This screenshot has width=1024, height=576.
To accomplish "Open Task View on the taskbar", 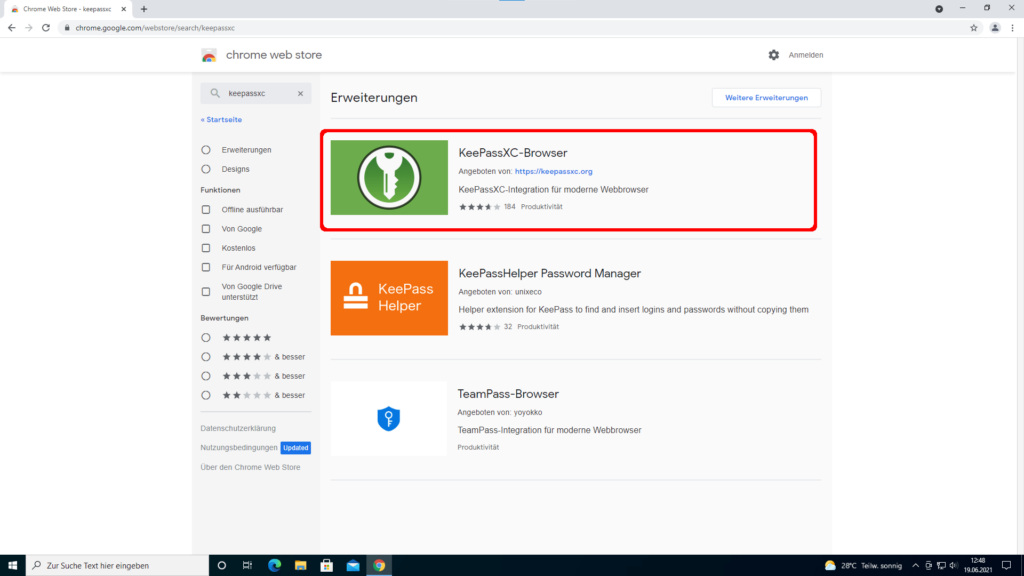I will pos(248,566).
